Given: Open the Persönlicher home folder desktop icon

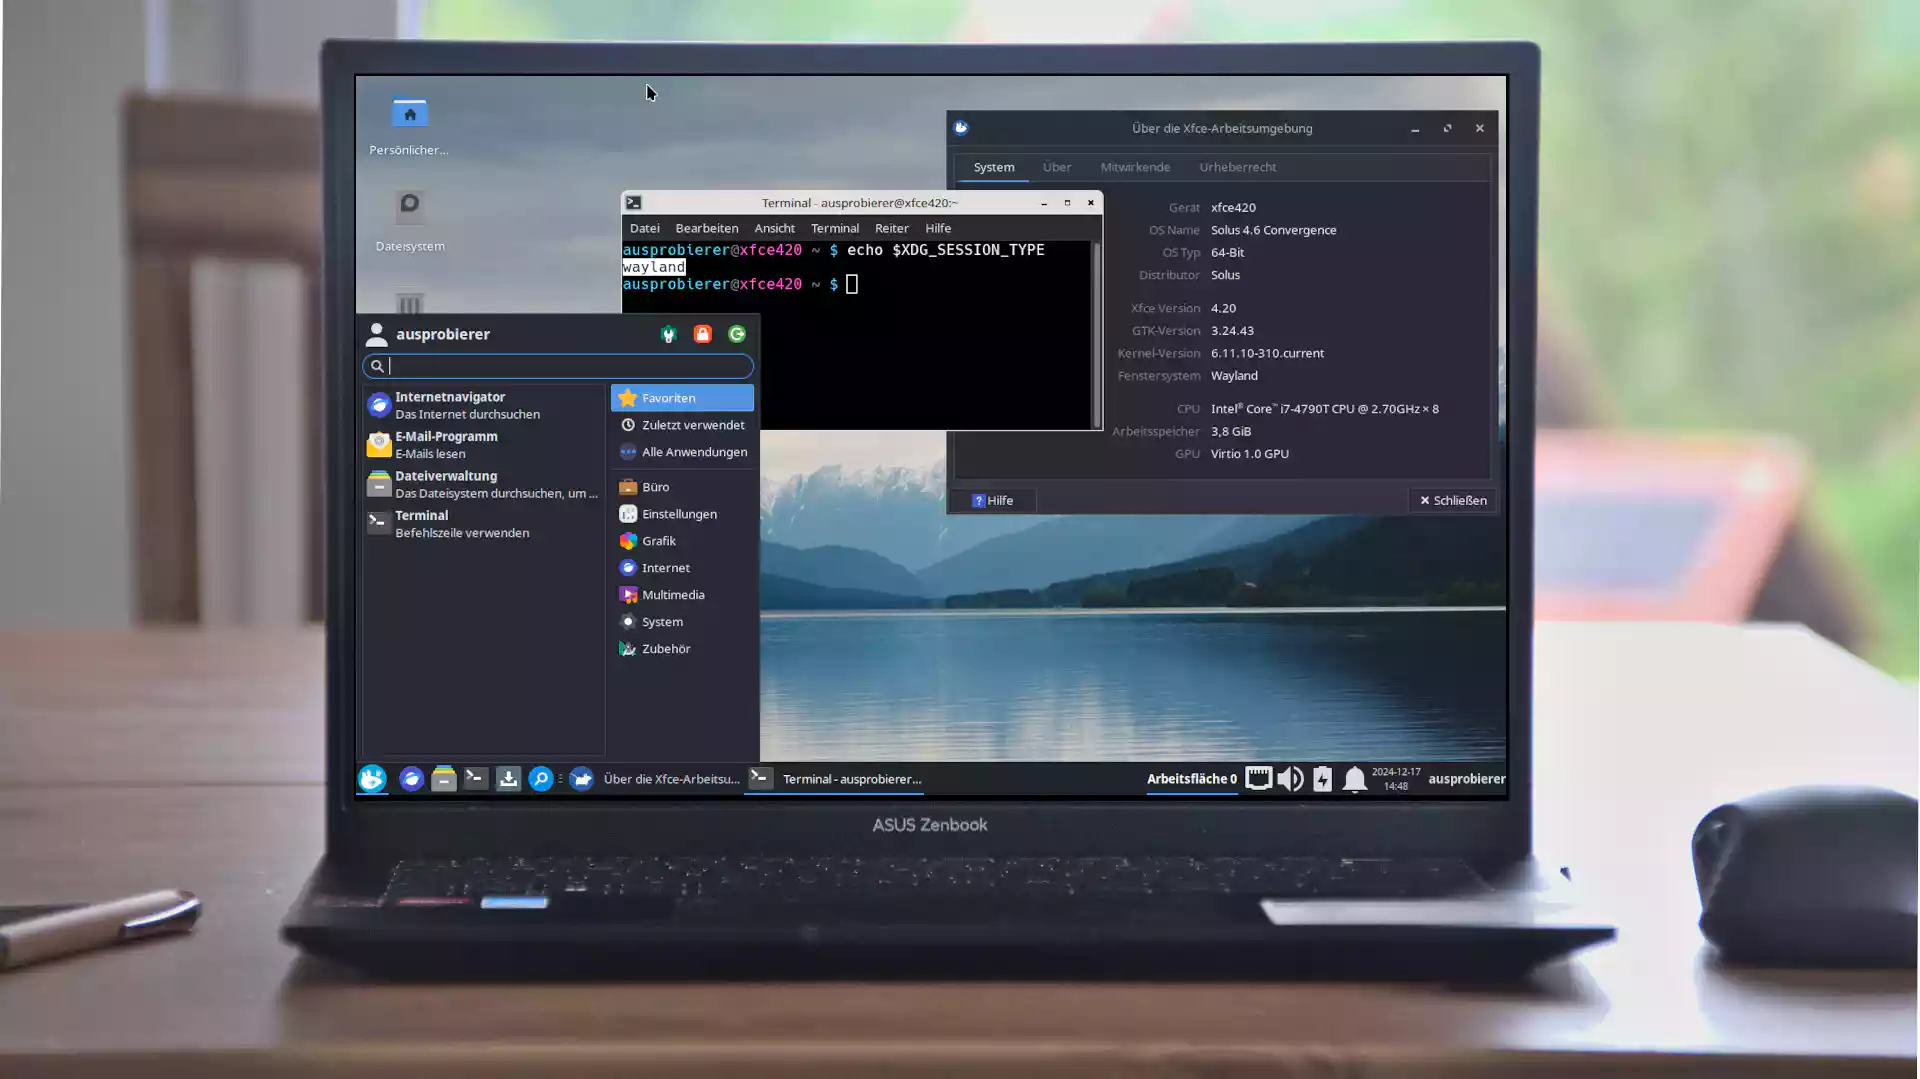Looking at the screenshot, I should point(409,126).
